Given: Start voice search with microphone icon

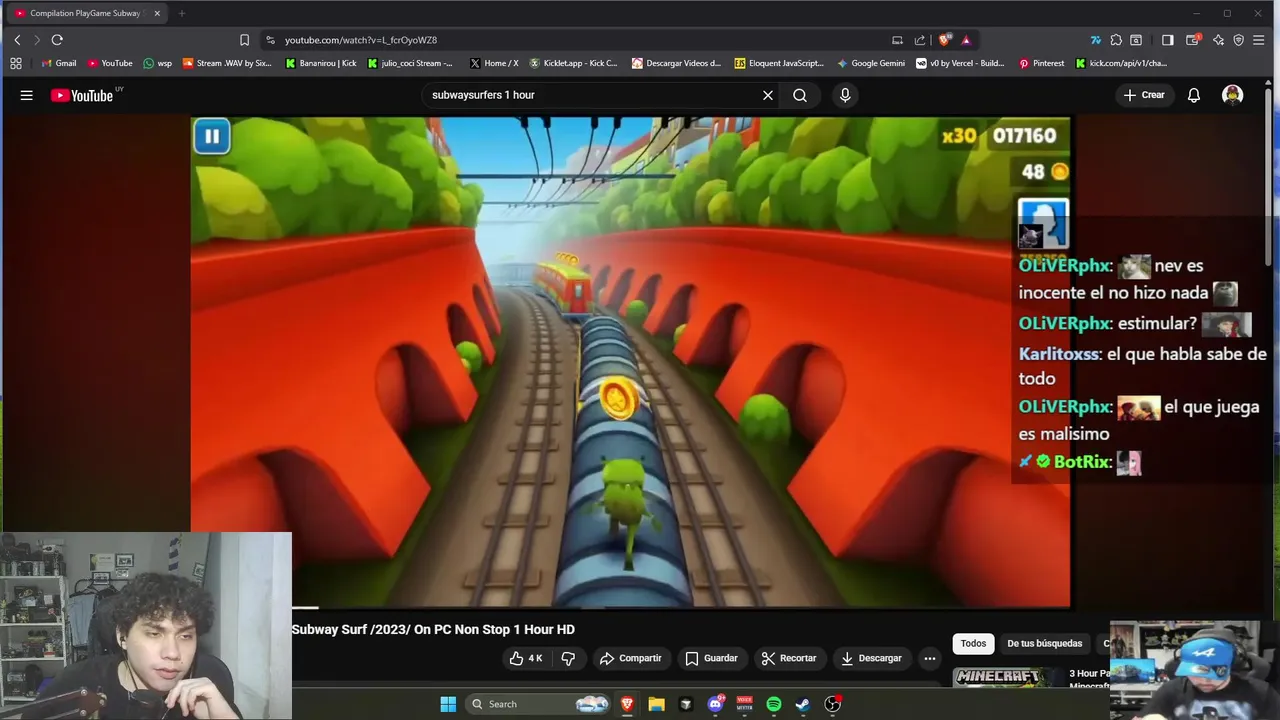Looking at the screenshot, I should coord(845,95).
